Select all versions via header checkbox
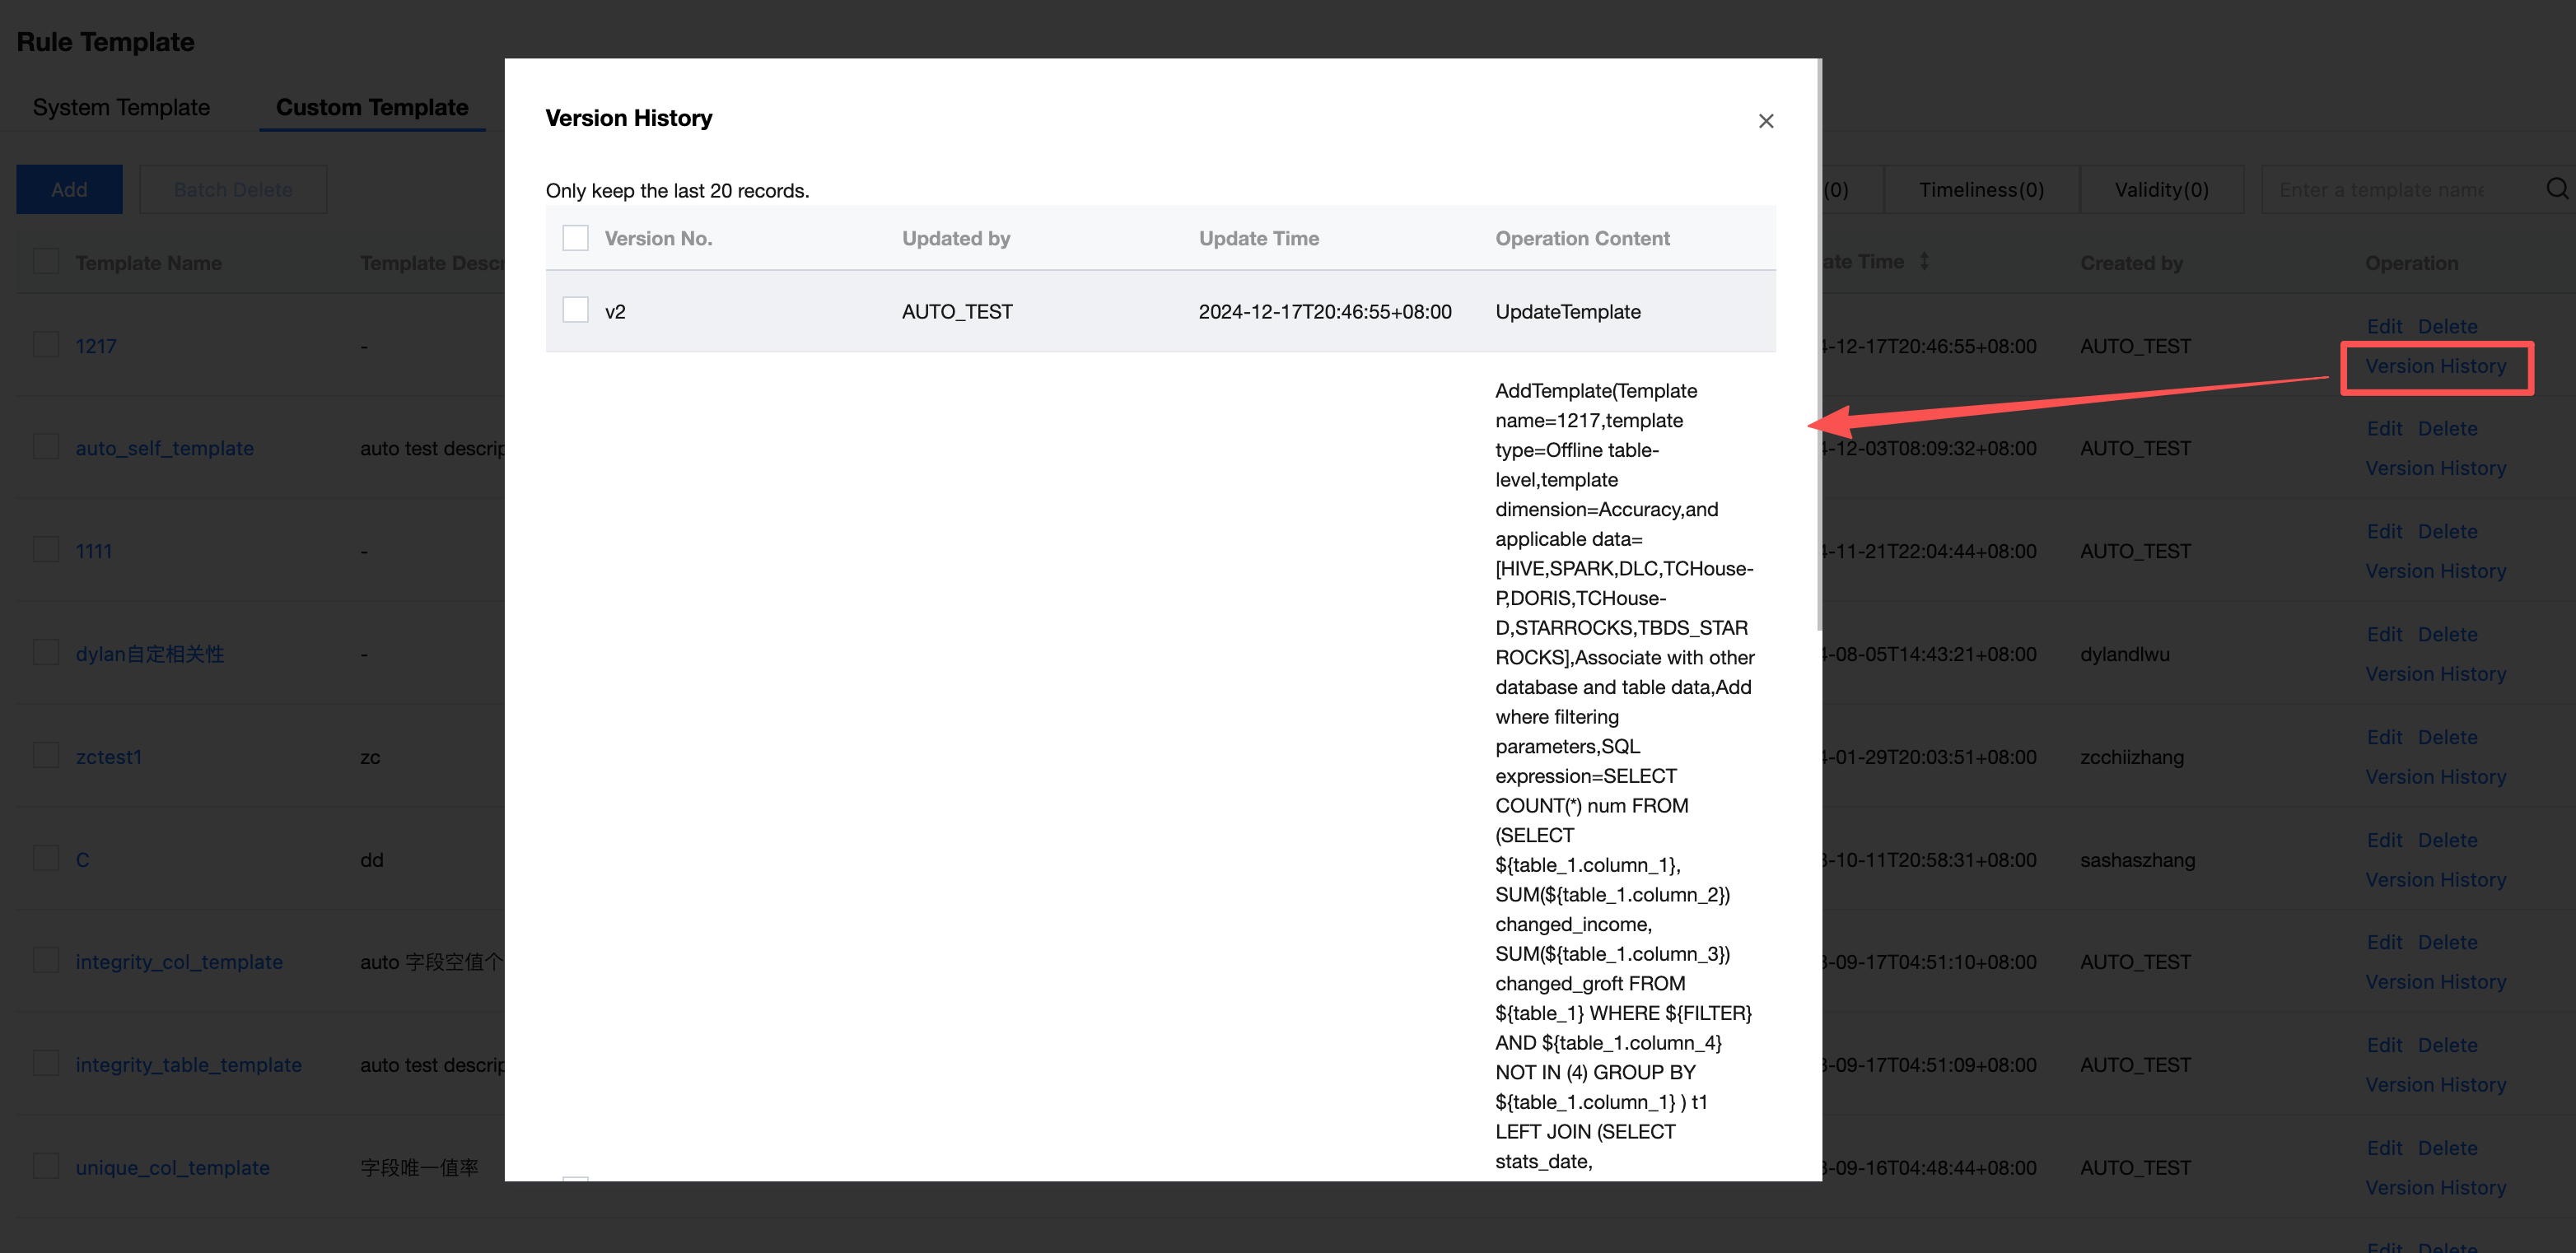Viewport: 2576px width, 1253px height. (x=575, y=238)
